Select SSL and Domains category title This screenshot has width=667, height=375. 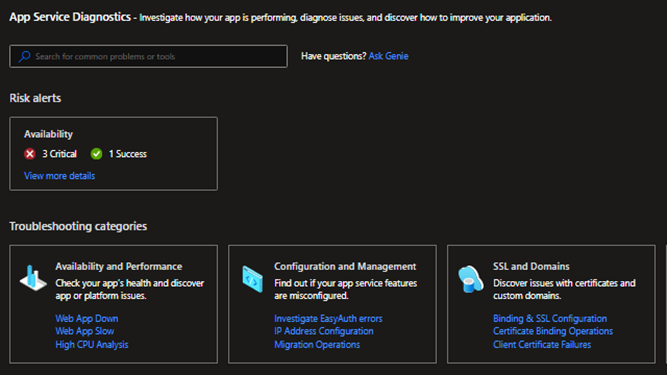click(531, 267)
